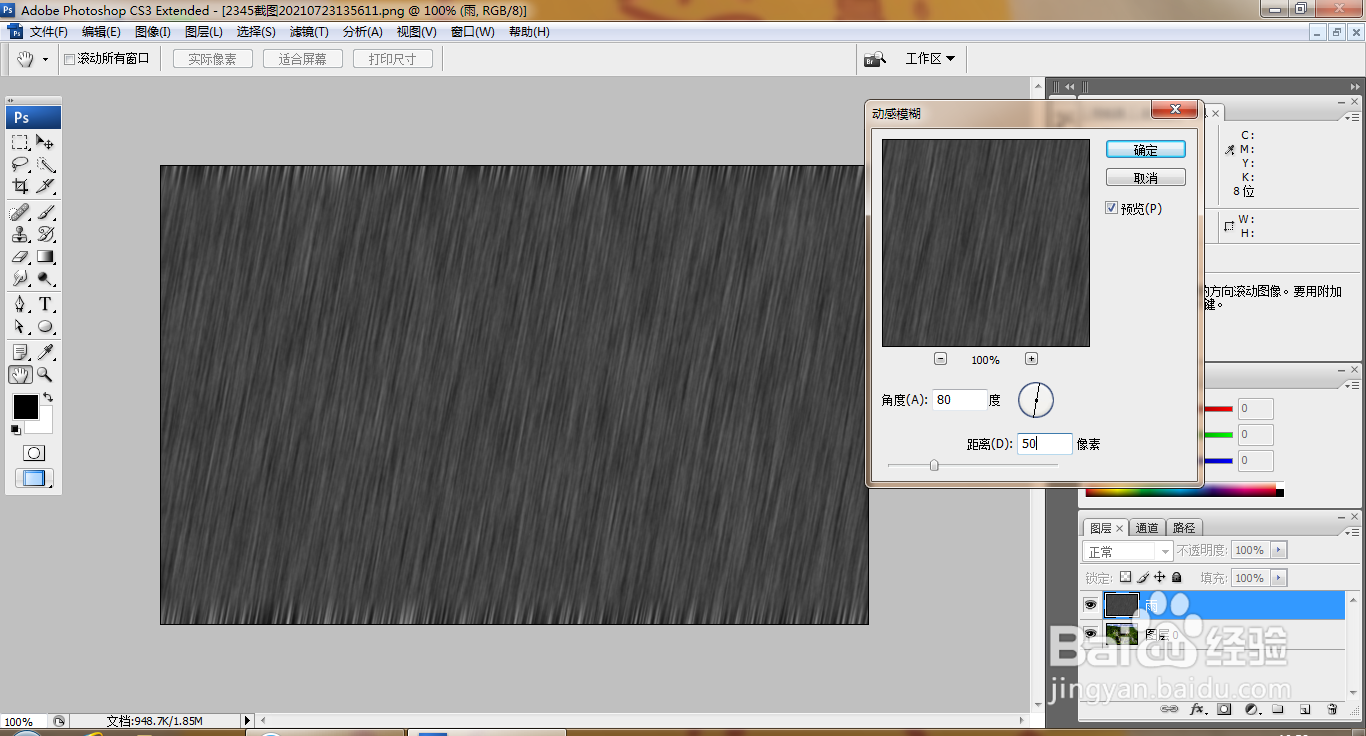1366x736 pixels.
Task: Delete layer with trash icon
Action: tap(1332, 709)
